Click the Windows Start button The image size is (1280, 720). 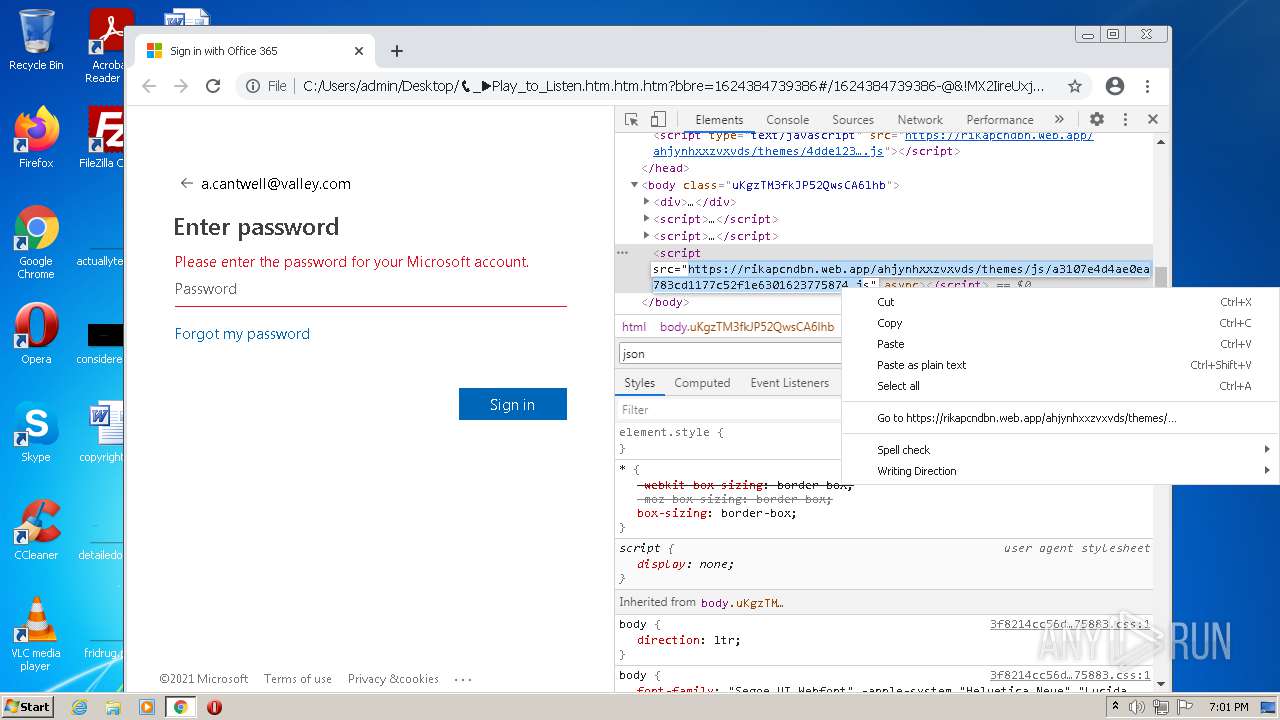pyautogui.click(x=27, y=706)
